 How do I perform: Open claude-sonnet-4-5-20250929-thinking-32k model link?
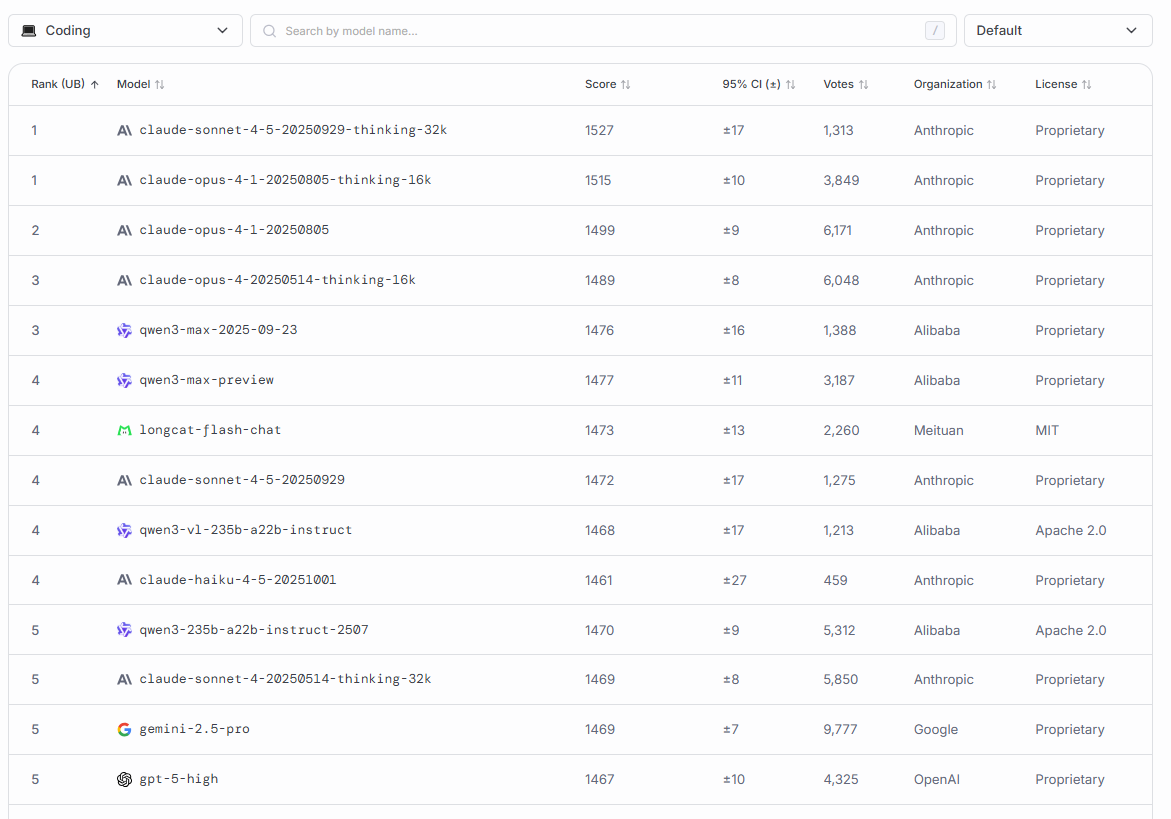click(x=293, y=130)
